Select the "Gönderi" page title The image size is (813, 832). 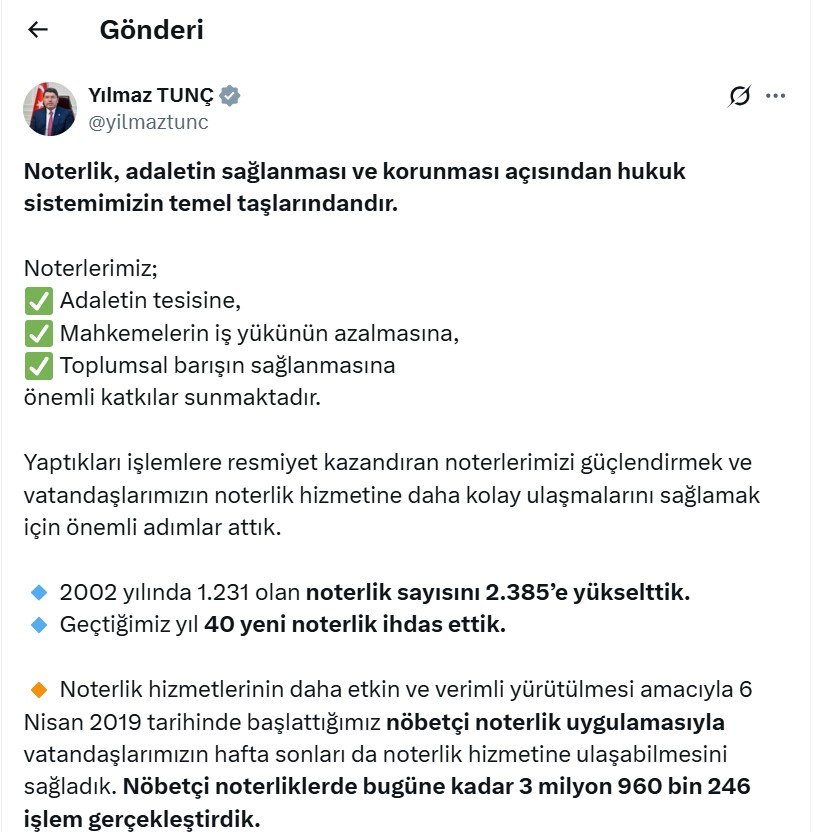(150, 30)
